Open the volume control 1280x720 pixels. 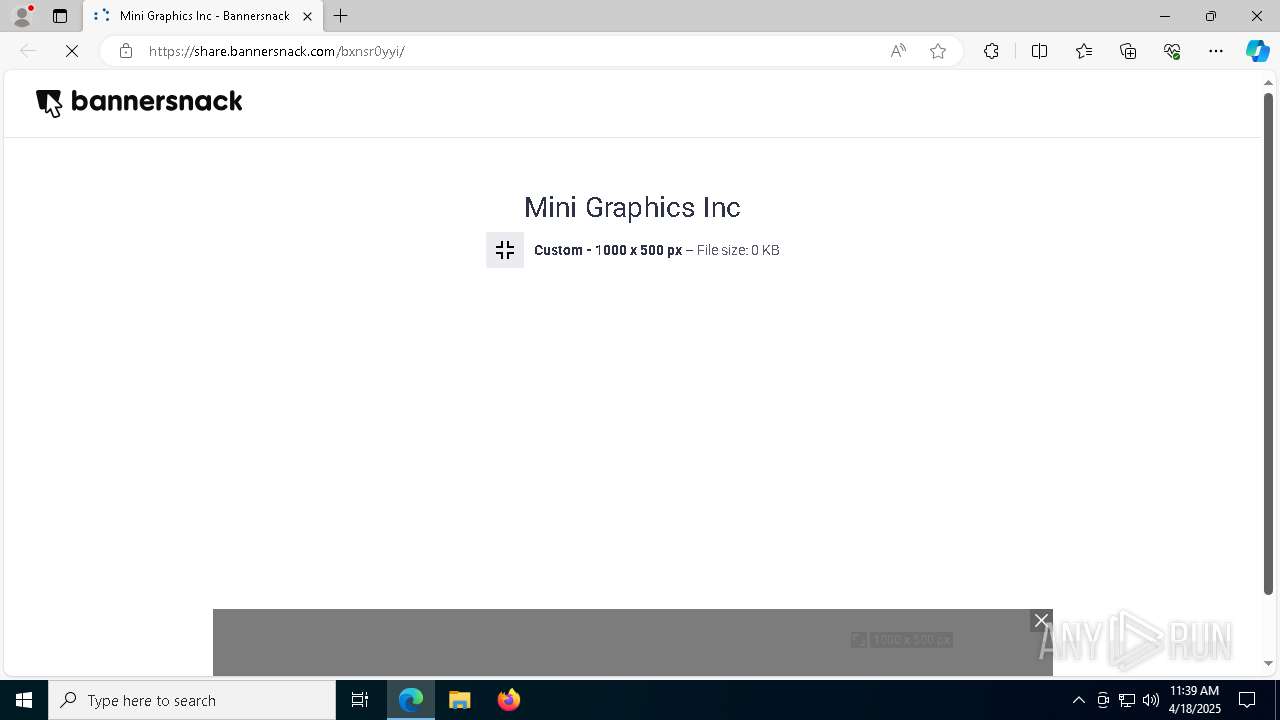(1151, 700)
